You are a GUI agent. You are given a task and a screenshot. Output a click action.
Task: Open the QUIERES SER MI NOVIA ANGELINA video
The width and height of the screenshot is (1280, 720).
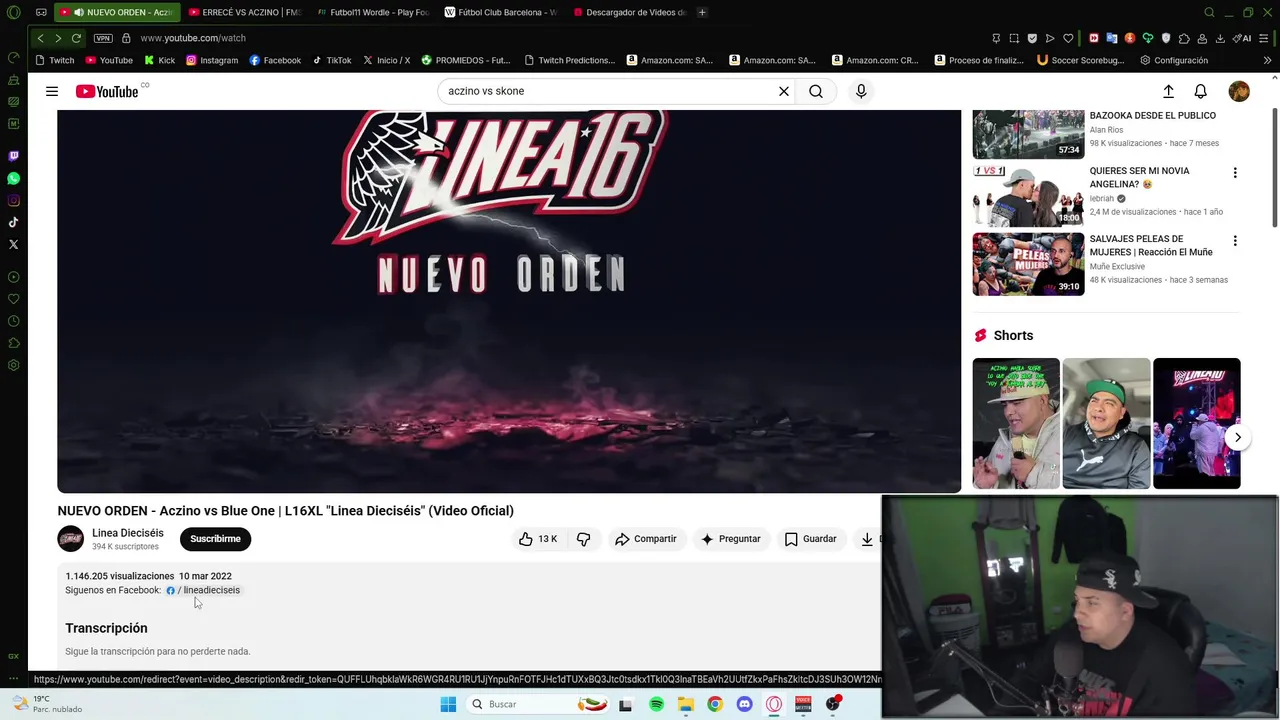[1028, 196]
